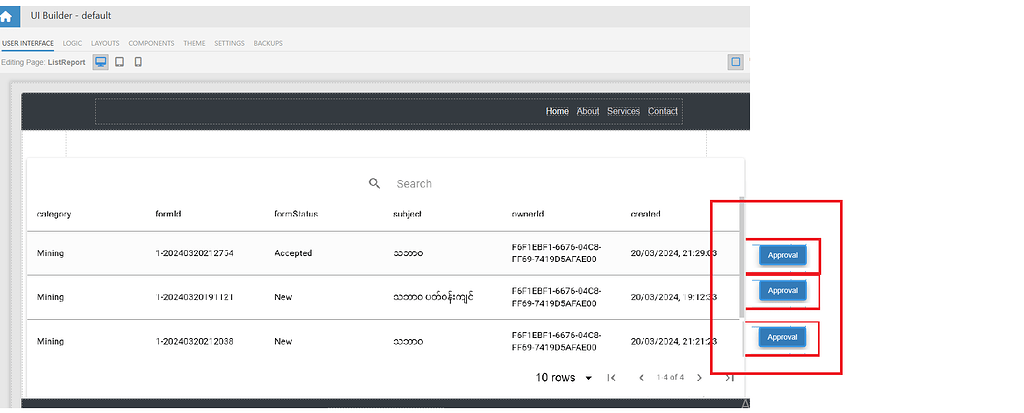Click the home icon in the header
The height and width of the screenshot is (413, 1024).
(6, 16)
